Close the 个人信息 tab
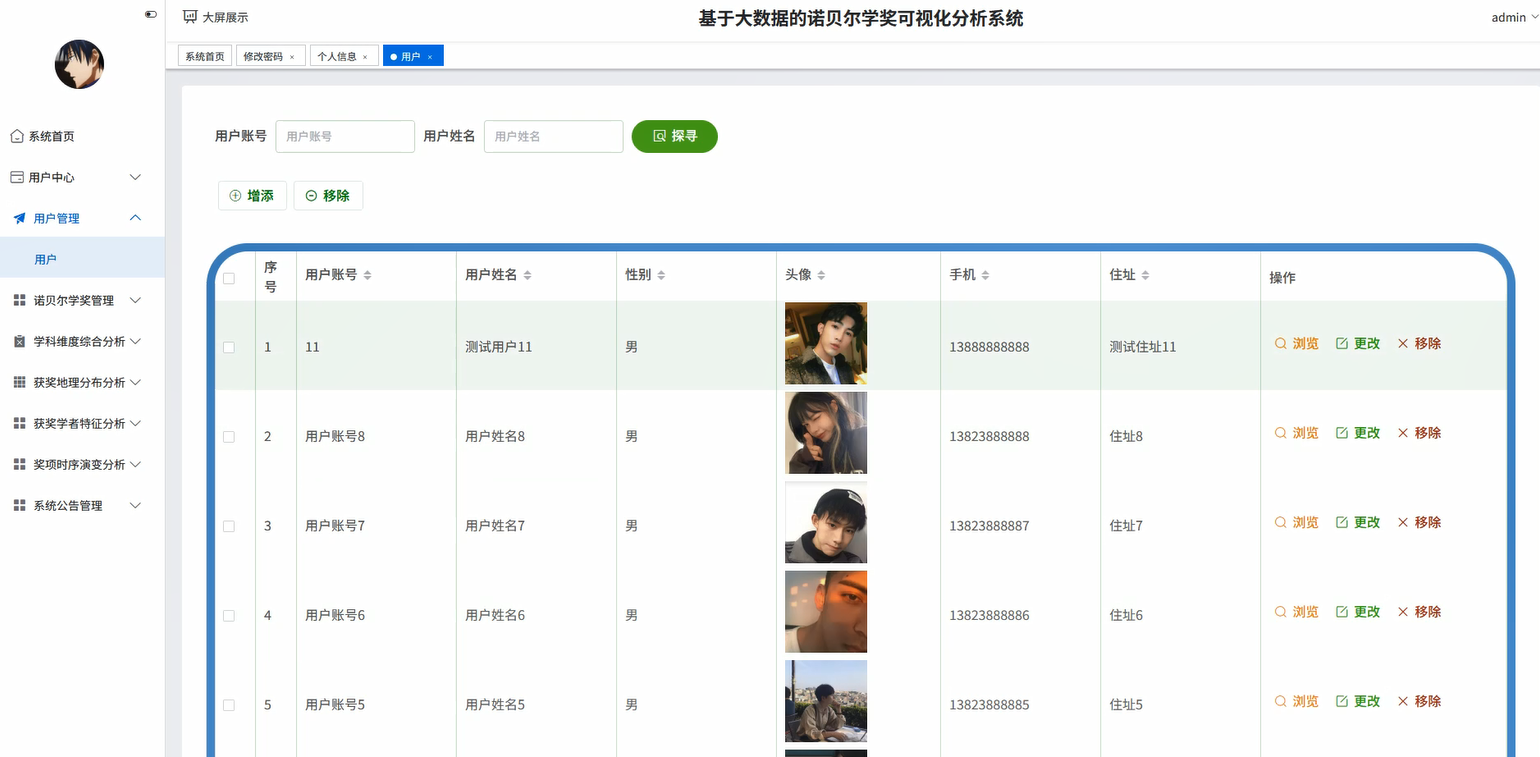 pyautogui.click(x=365, y=57)
